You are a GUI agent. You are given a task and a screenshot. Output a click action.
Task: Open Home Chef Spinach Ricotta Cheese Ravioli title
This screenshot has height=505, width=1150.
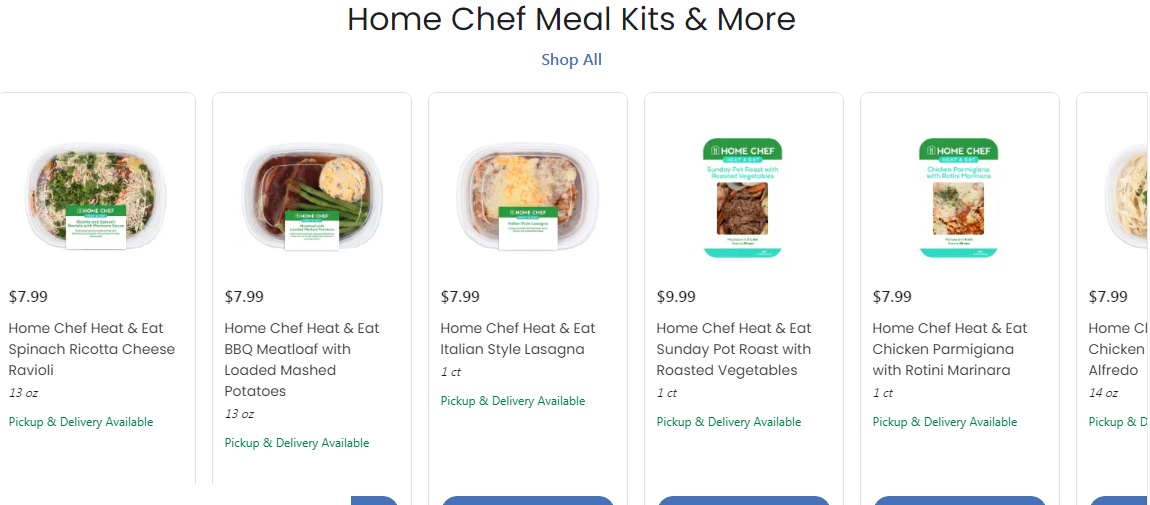tap(92, 349)
